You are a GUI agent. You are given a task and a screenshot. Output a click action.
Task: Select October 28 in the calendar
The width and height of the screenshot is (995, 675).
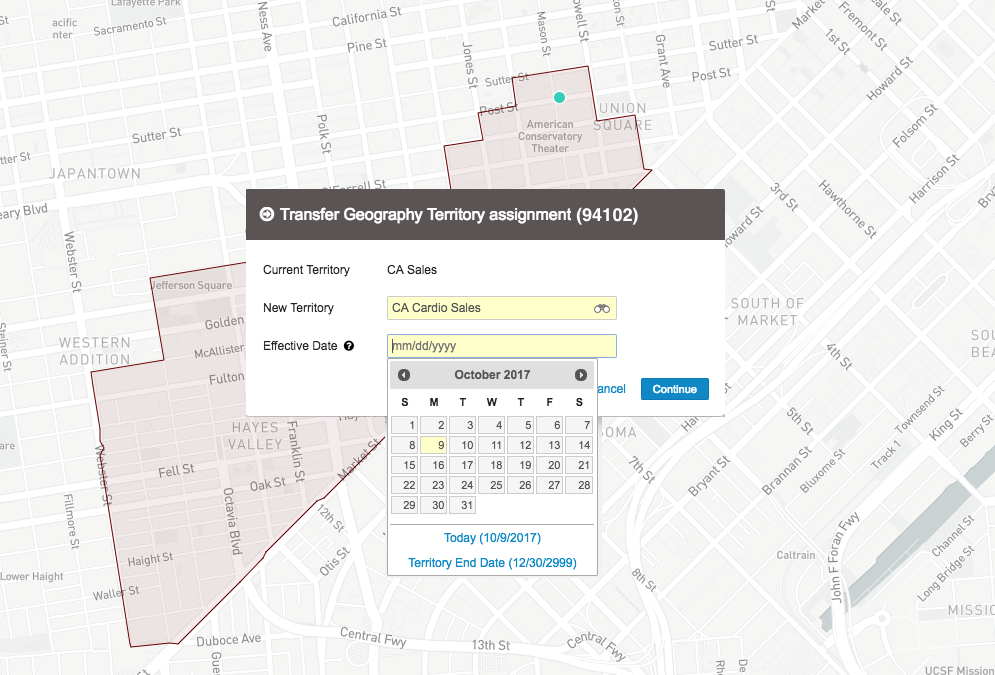click(579, 485)
